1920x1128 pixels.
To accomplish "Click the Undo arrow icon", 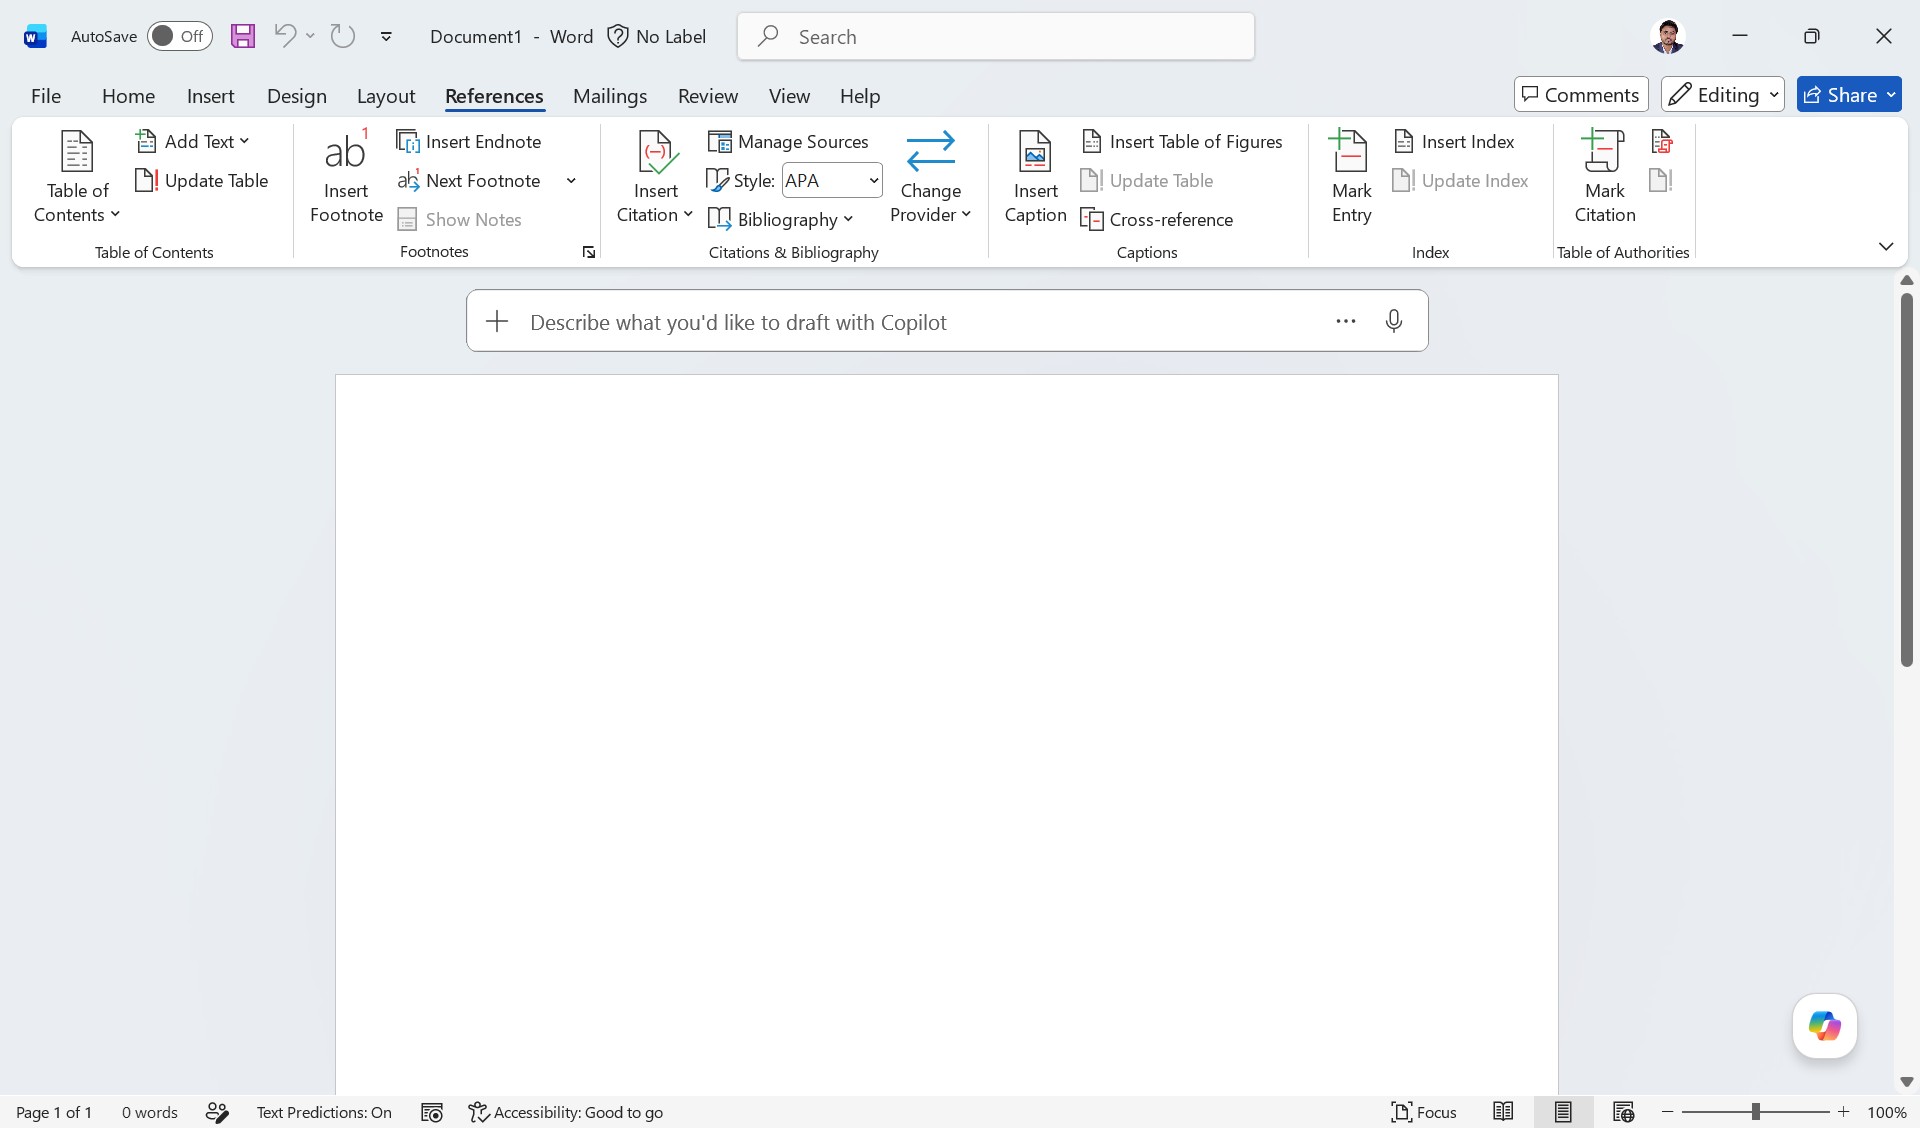I will pyautogui.click(x=284, y=36).
